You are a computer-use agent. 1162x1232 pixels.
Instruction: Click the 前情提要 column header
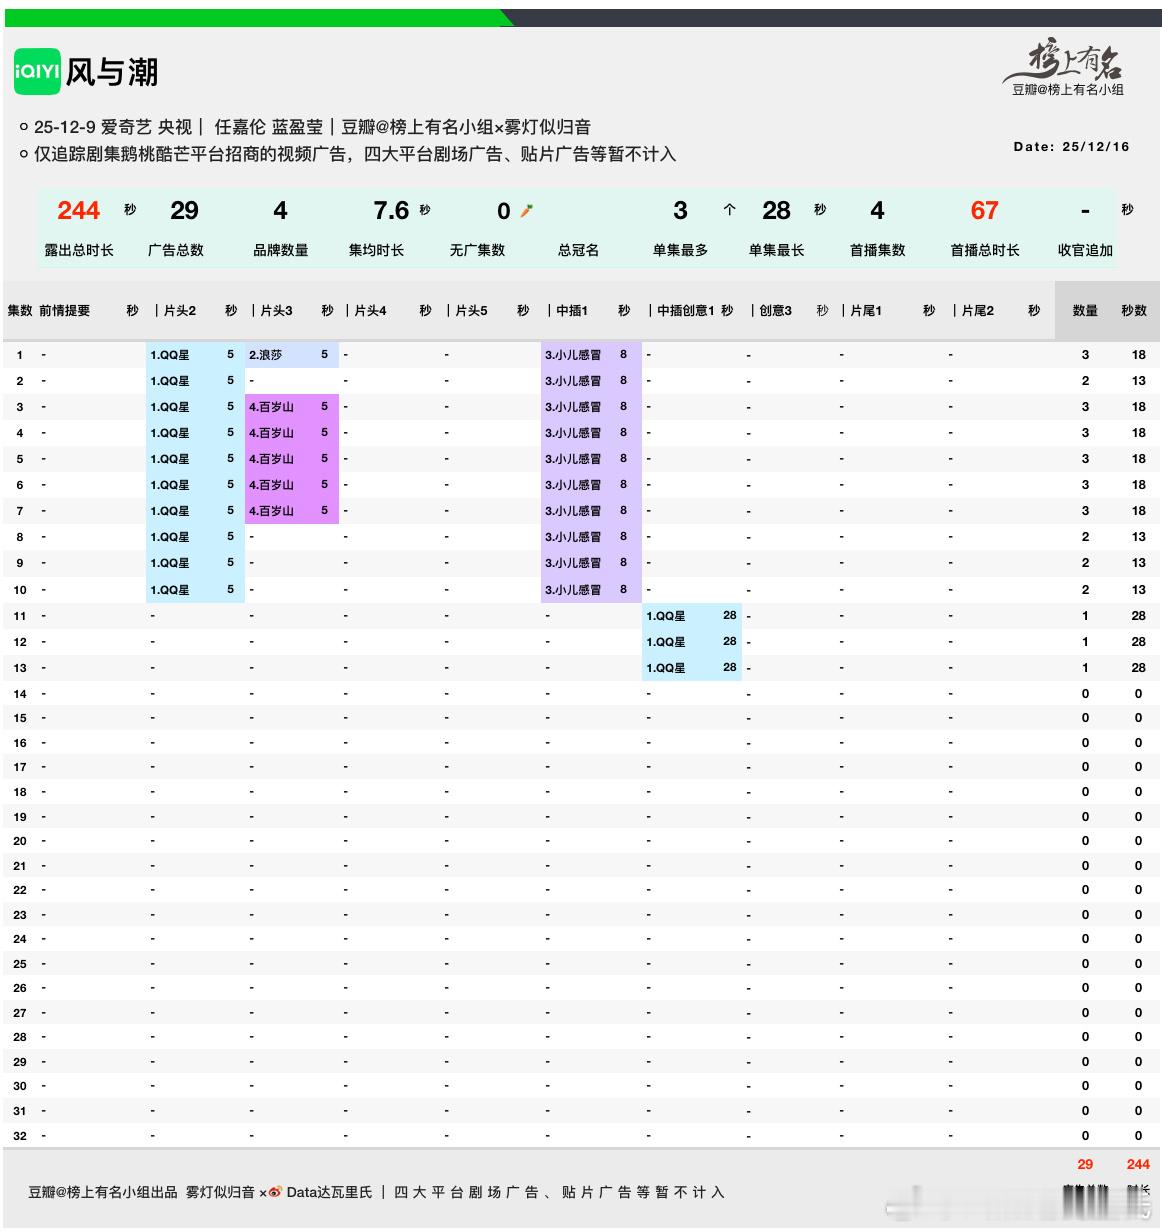[64, 311]
